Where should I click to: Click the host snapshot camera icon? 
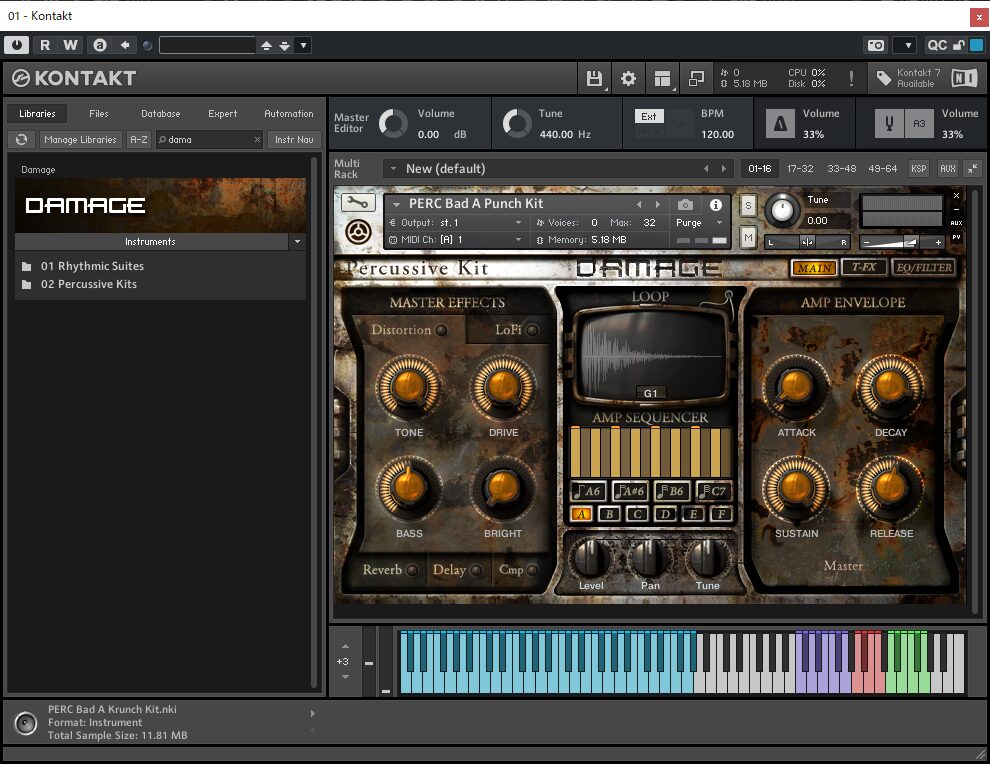pos(876,45)
